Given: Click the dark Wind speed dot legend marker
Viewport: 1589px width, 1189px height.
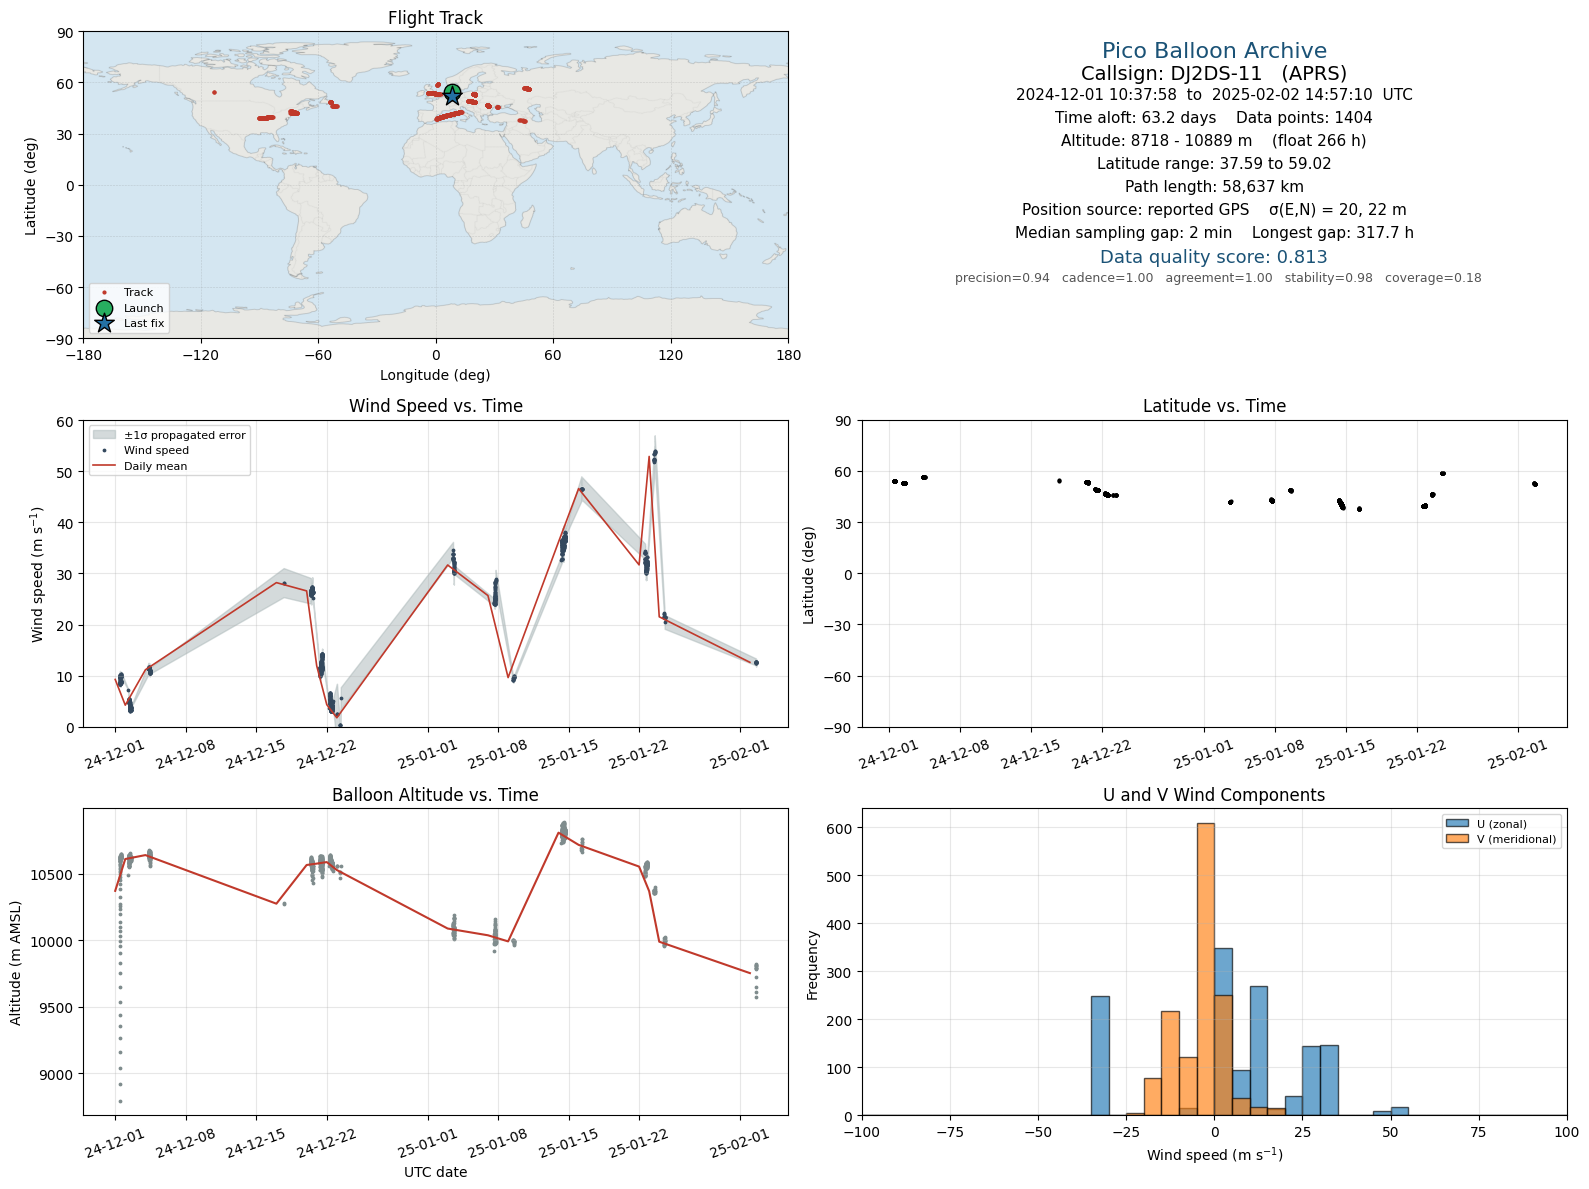Looking at the screenshot, I should 104,451.
